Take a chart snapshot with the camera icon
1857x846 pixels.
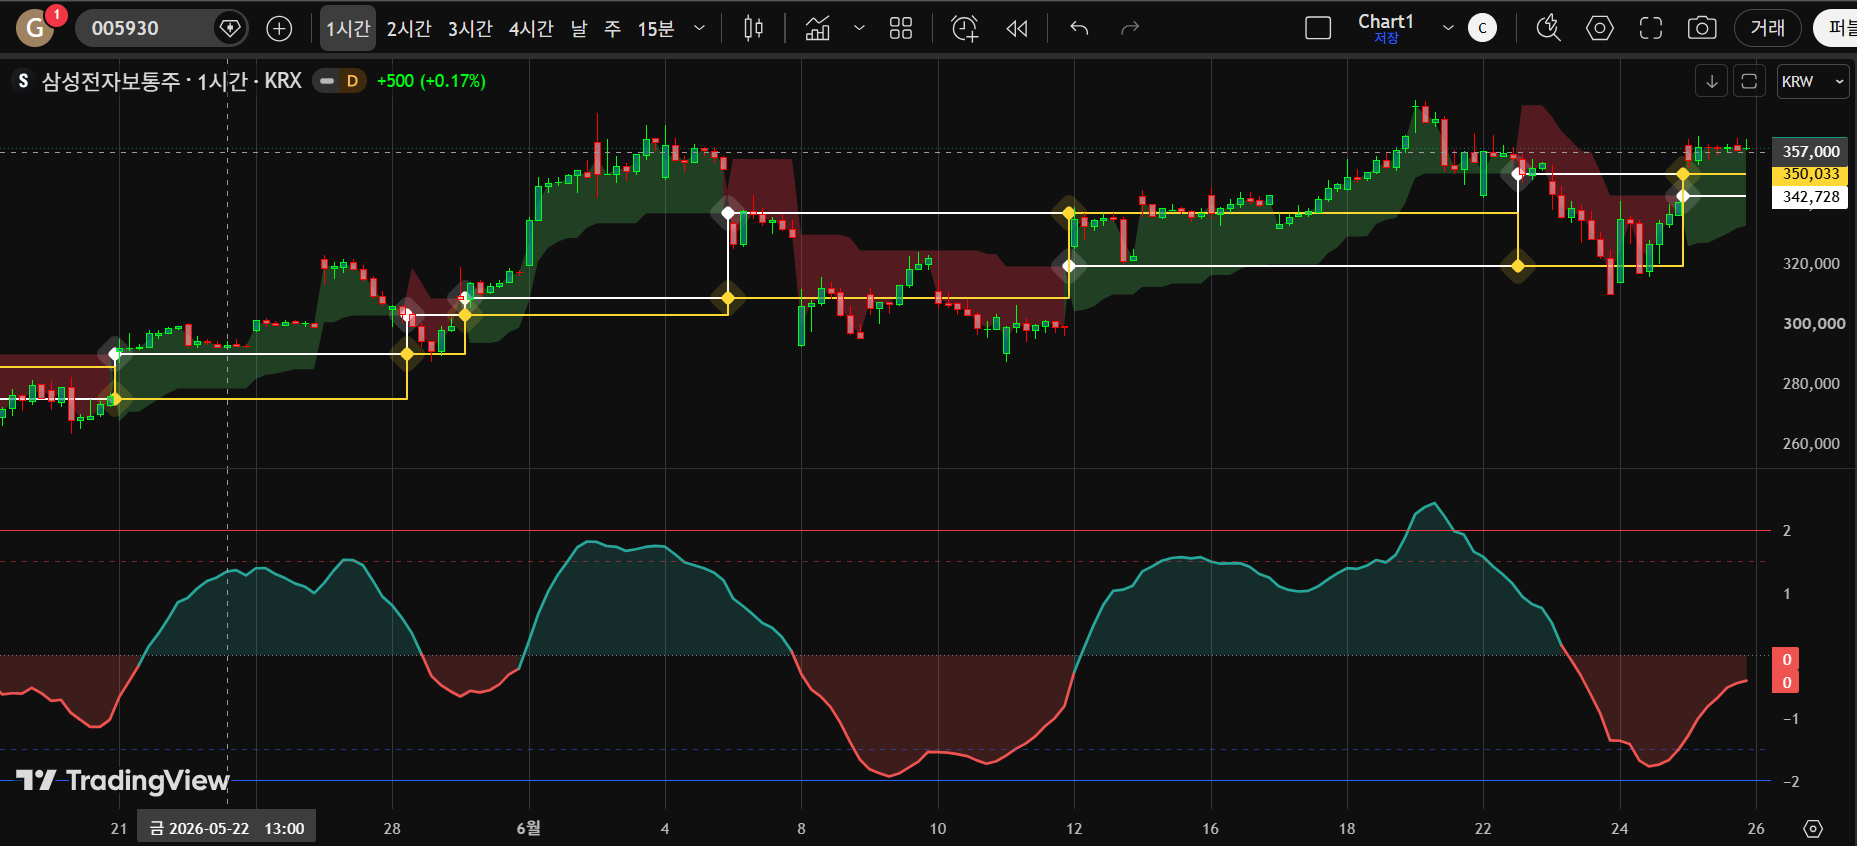point(1702,28)
